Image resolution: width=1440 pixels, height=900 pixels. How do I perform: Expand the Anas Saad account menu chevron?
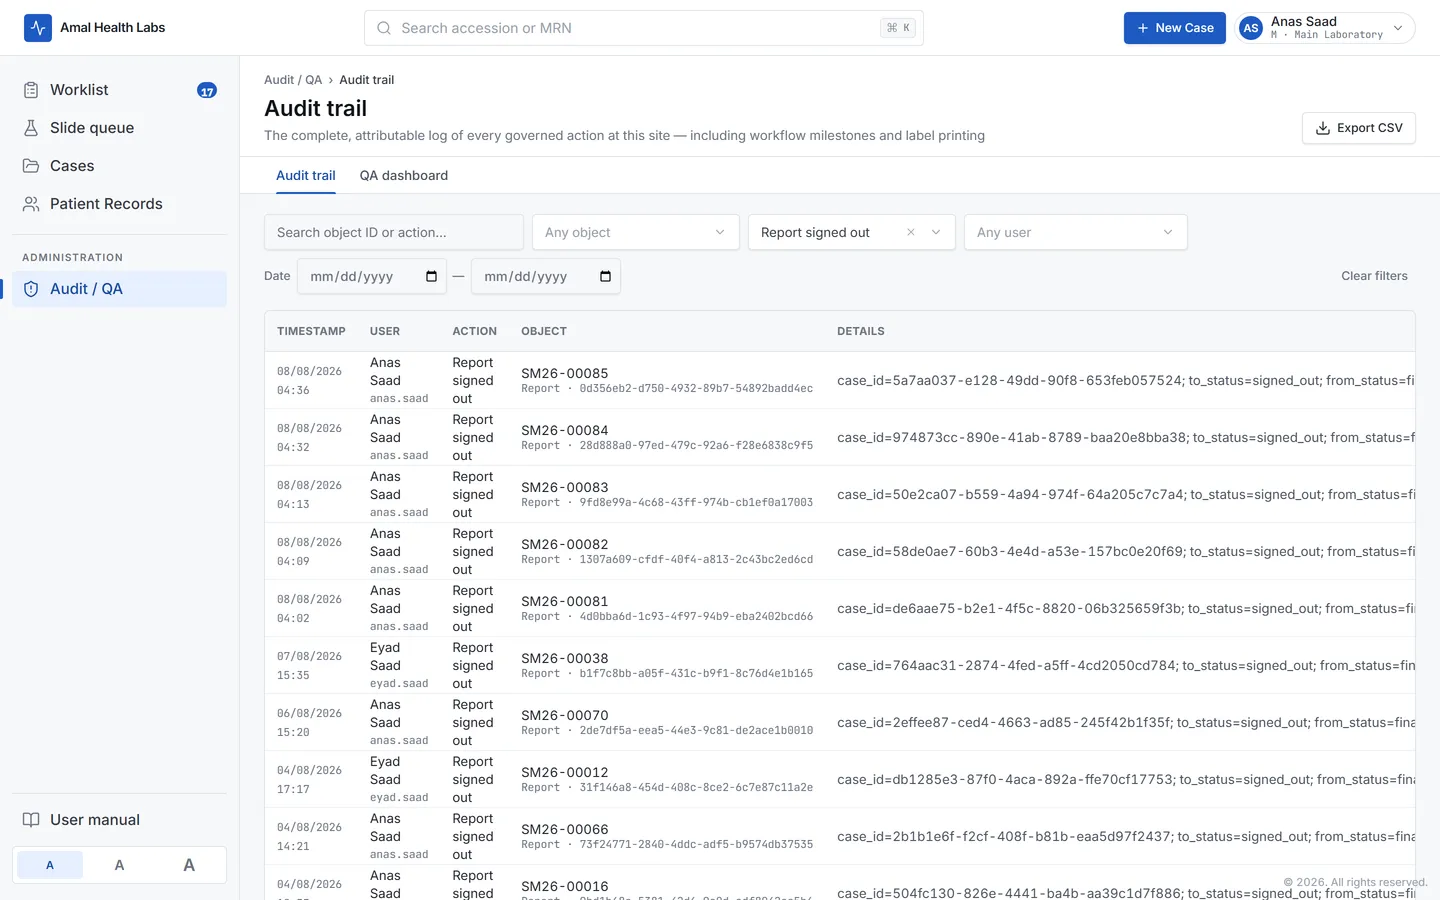(x=1398, y=28)
